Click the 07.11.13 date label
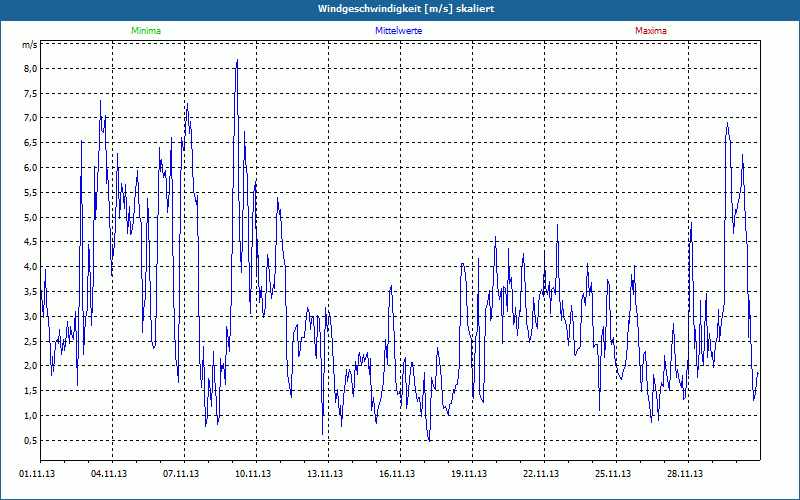The height and width of the screenshot is (500, 800). tap(181, 474)
